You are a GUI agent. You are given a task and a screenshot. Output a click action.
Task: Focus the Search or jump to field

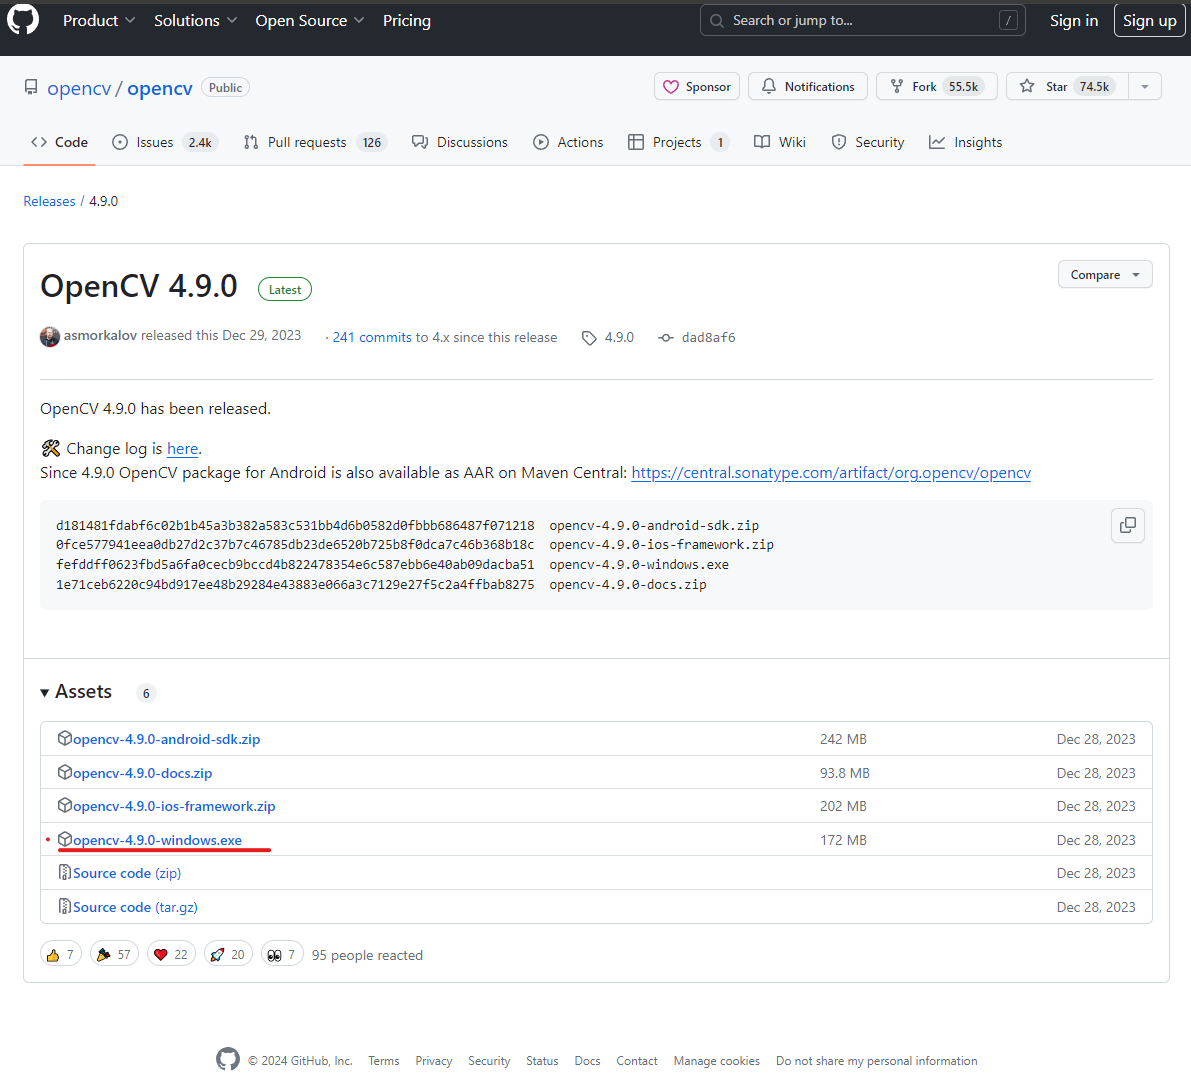click(x=862, y=21)
